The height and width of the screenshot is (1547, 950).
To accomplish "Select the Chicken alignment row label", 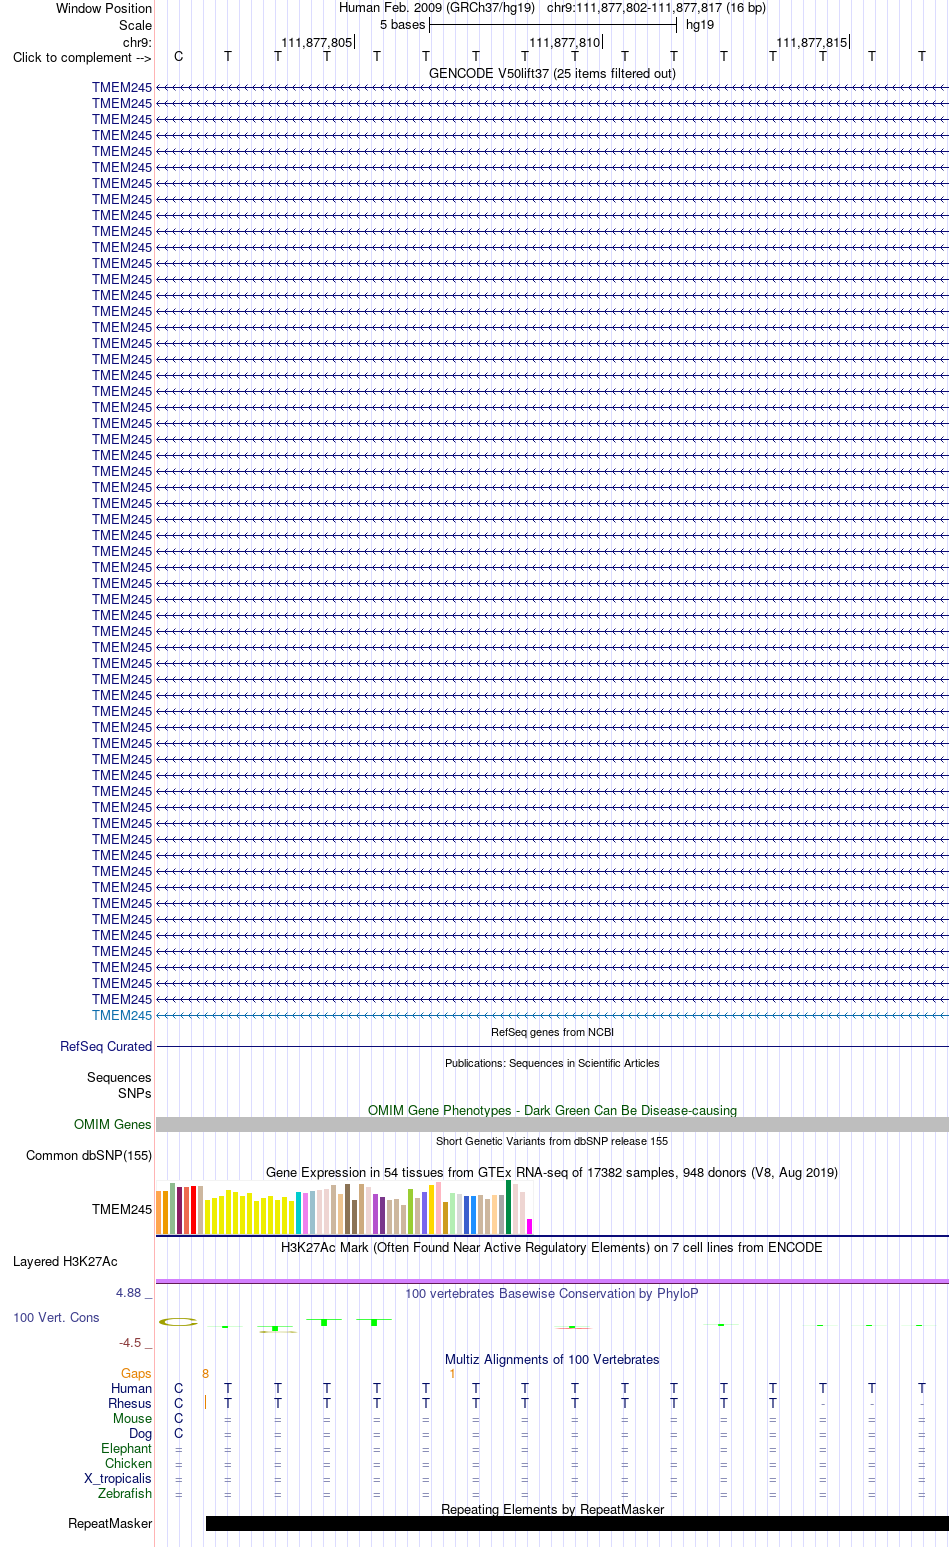I will click(x=129, y=1463).
